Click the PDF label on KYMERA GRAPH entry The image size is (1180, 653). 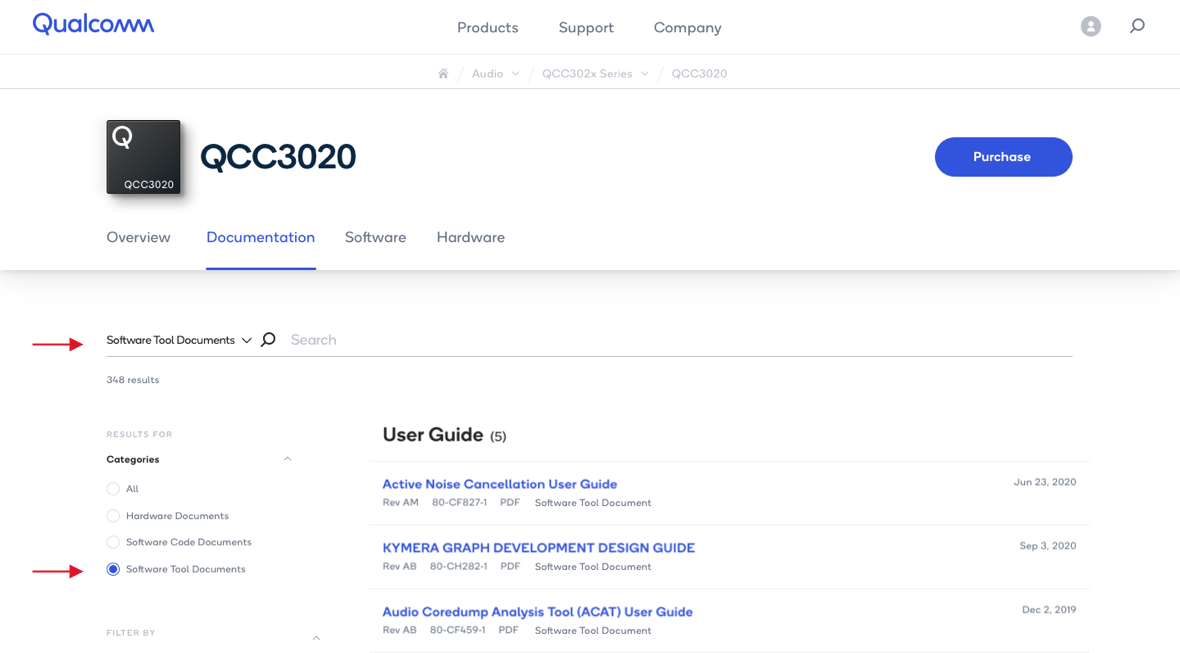(510, 566)
